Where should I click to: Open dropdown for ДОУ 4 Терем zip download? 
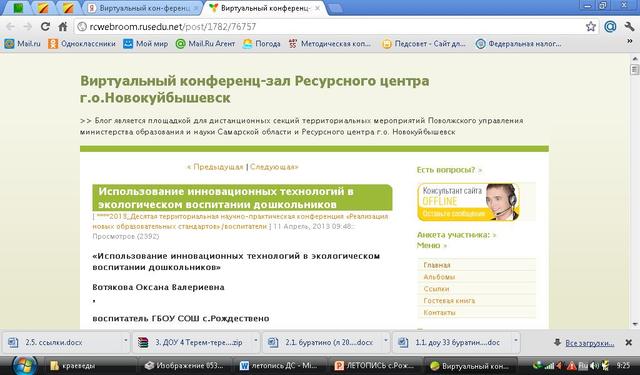coord(256,340)
